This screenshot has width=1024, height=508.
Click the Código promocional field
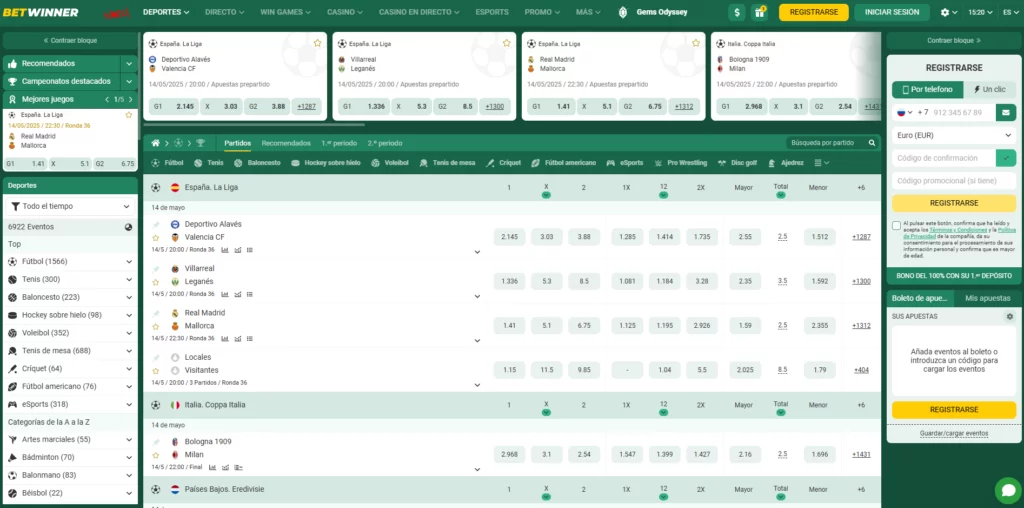(954, 181)
